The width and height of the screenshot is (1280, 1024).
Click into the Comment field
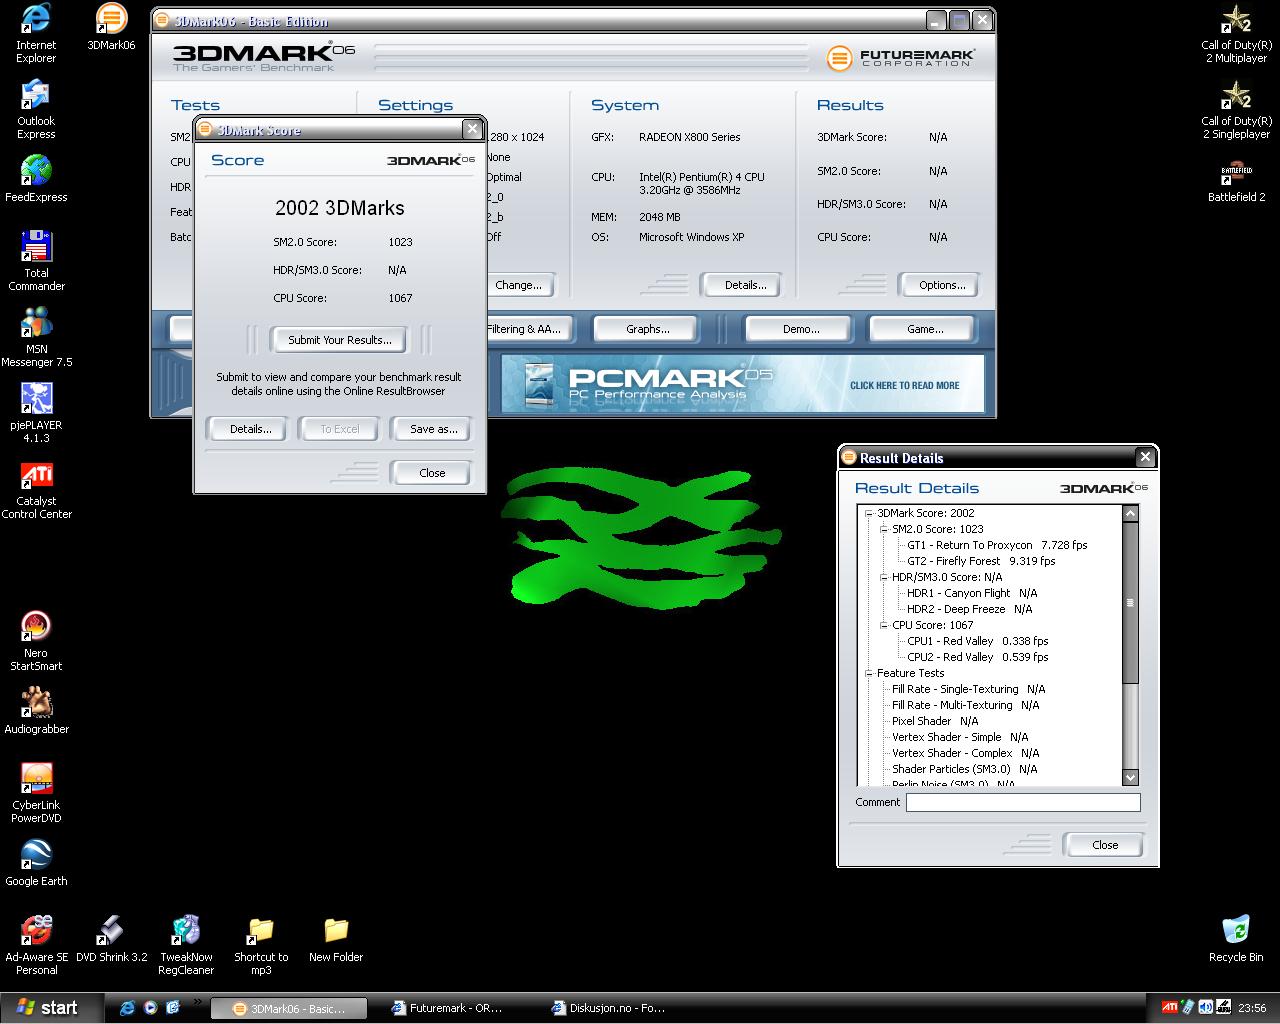pos(1023,802)
